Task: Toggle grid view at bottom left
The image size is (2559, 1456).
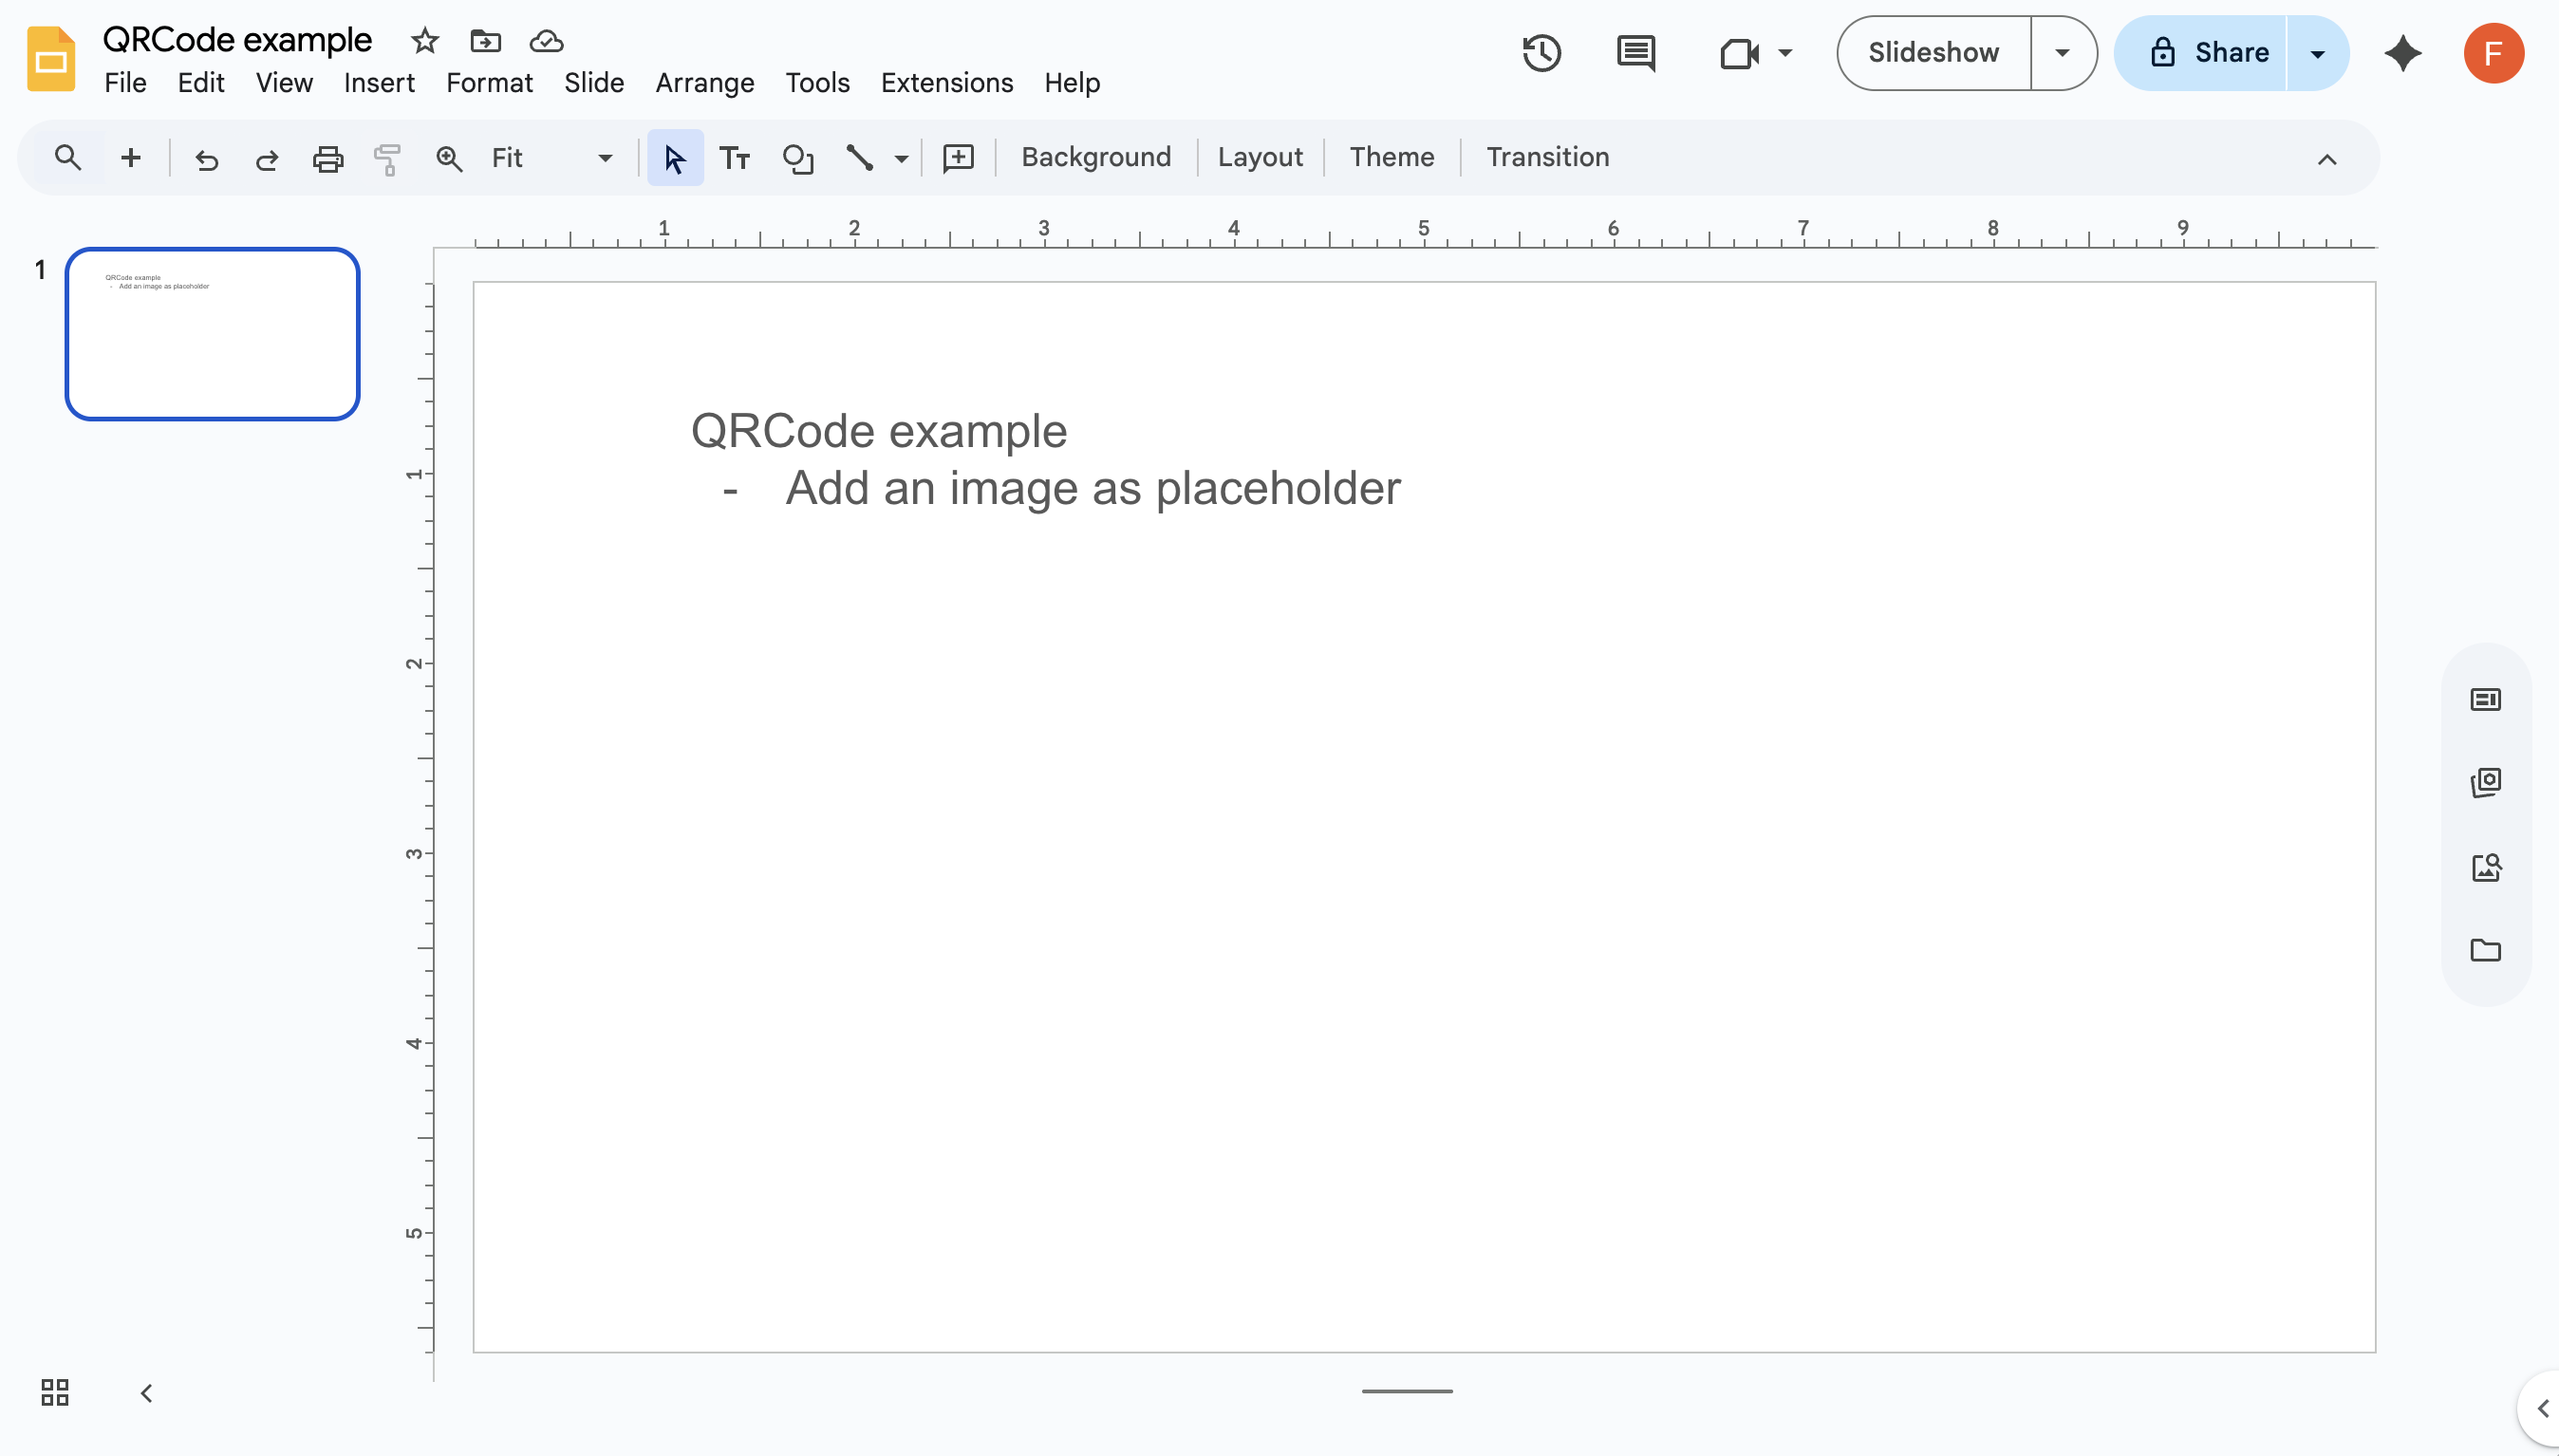Action: point(55,1392)
